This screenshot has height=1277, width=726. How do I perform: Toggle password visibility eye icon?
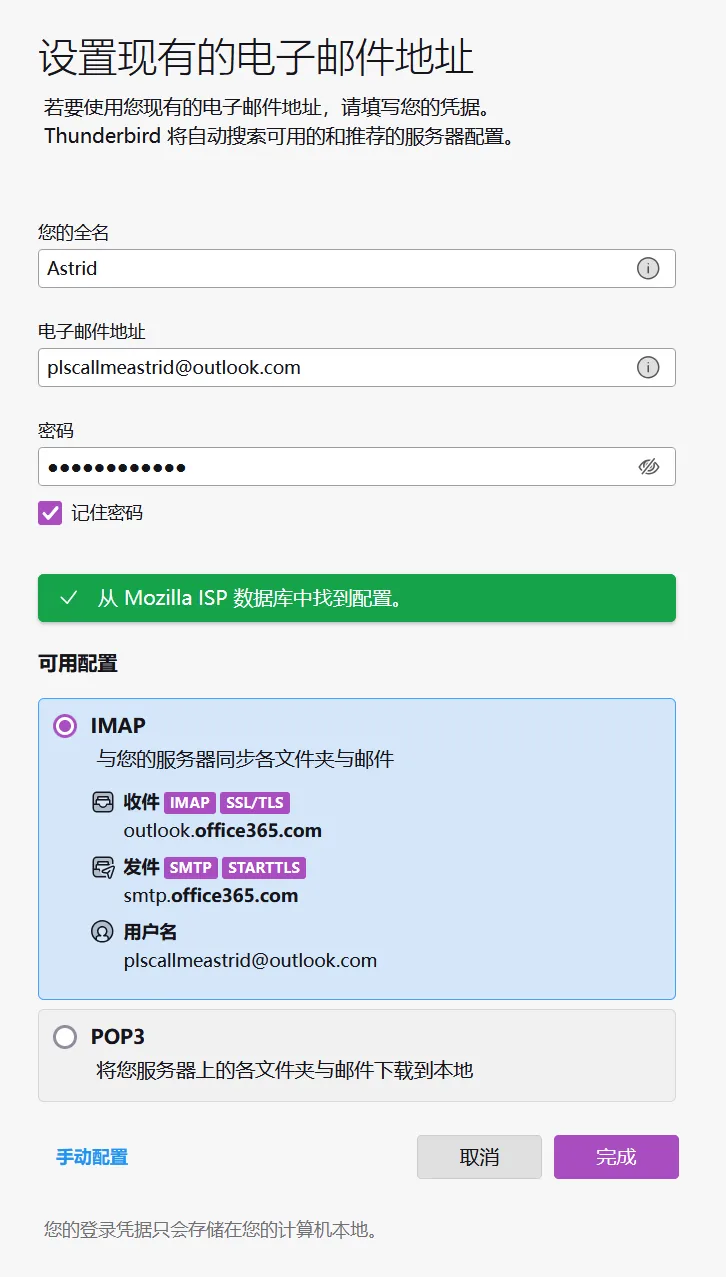[649, 466]
